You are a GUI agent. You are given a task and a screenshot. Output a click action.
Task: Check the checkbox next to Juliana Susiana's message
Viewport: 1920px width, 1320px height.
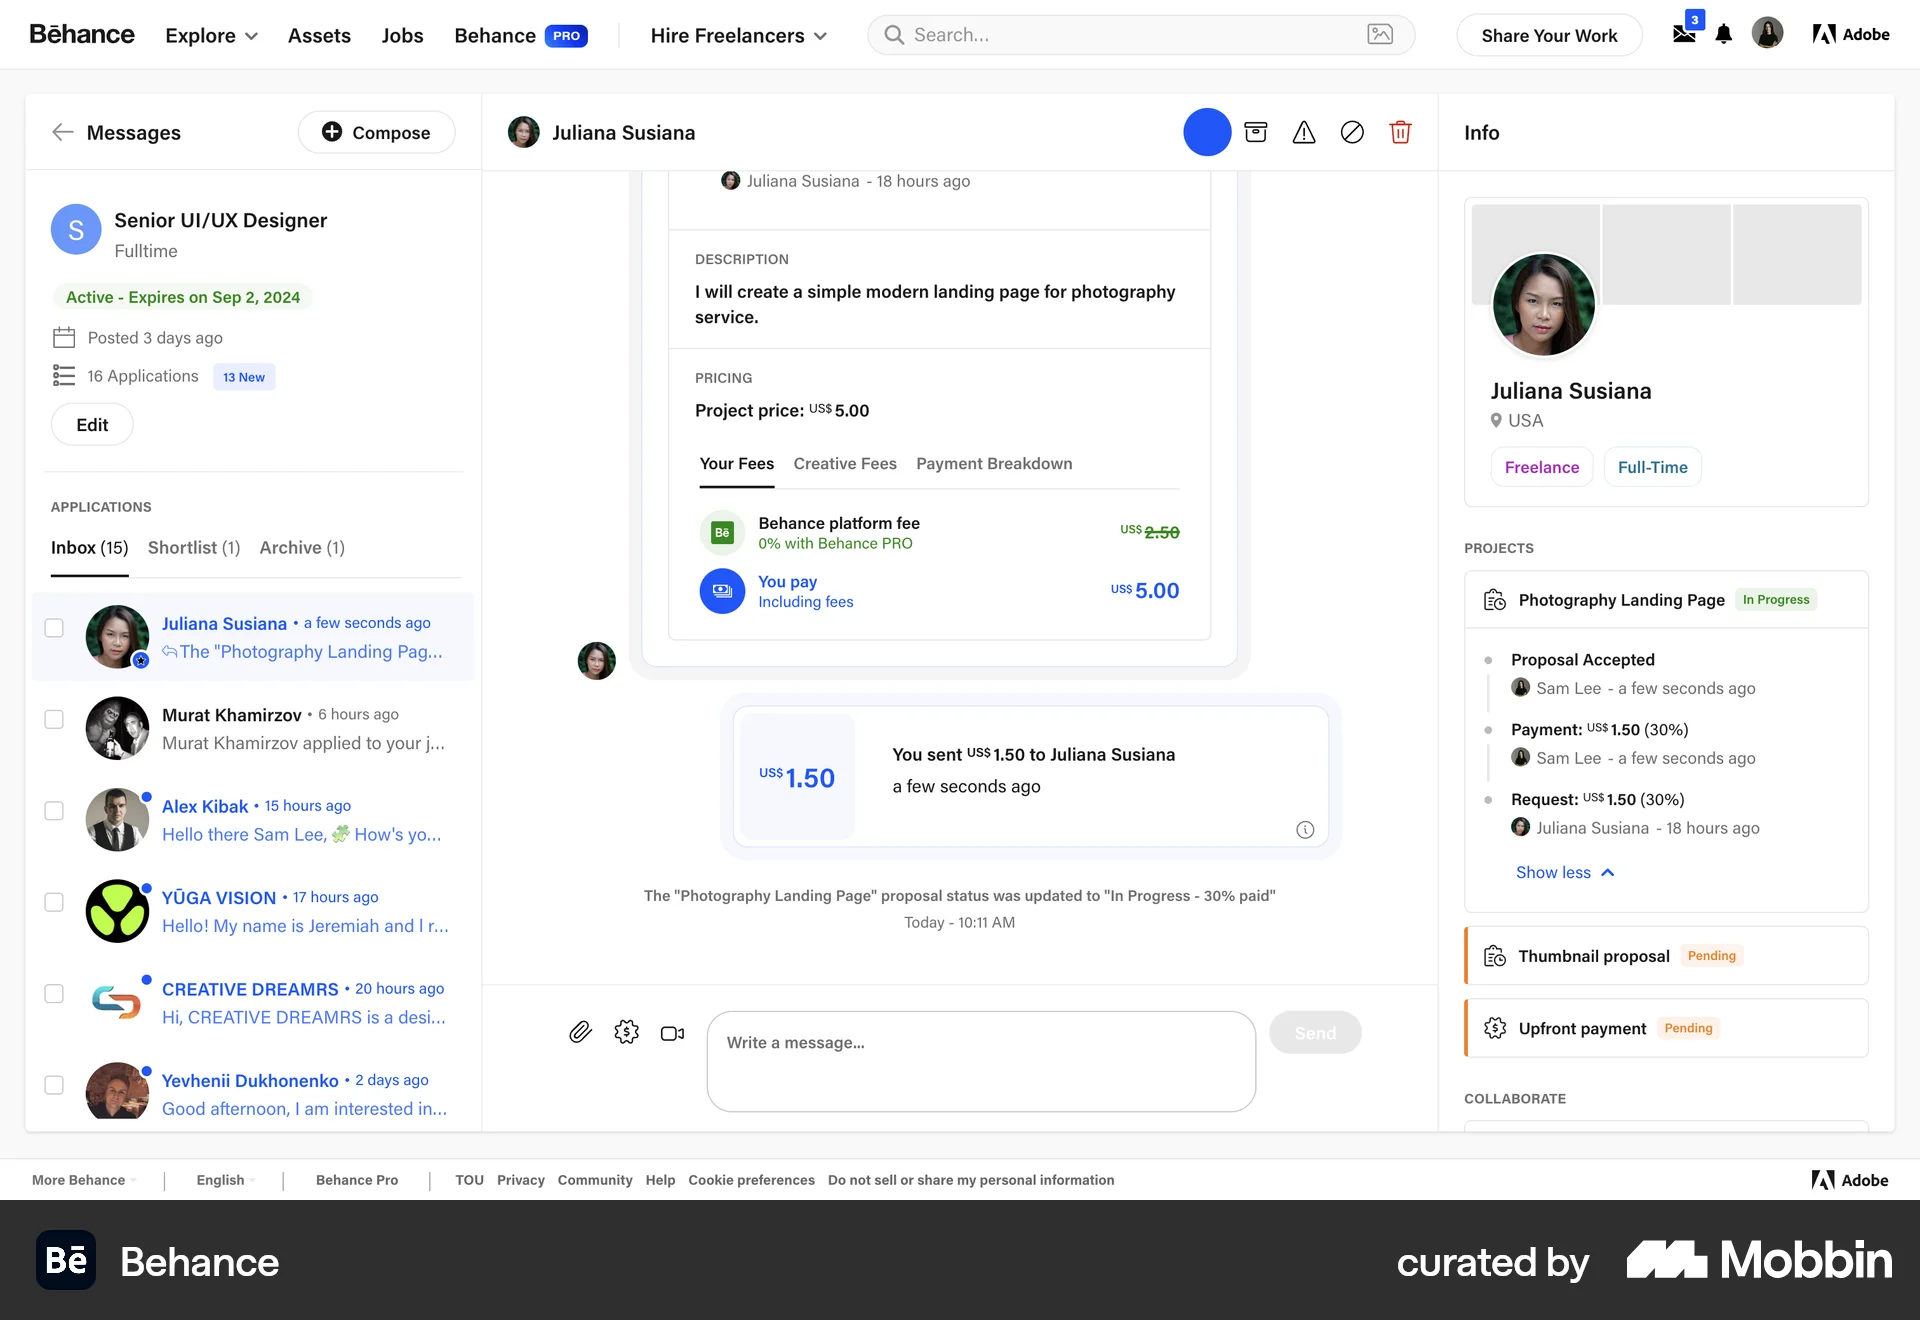pyautogui.click(x=53, y=628)
